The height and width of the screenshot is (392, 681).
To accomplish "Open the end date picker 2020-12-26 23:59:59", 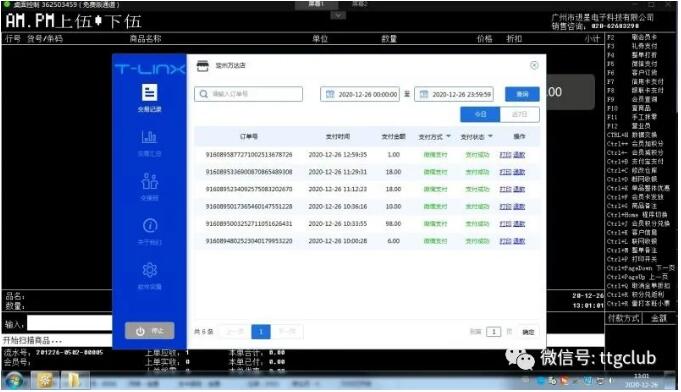I will pyautogui.click(x=454, y=94).
